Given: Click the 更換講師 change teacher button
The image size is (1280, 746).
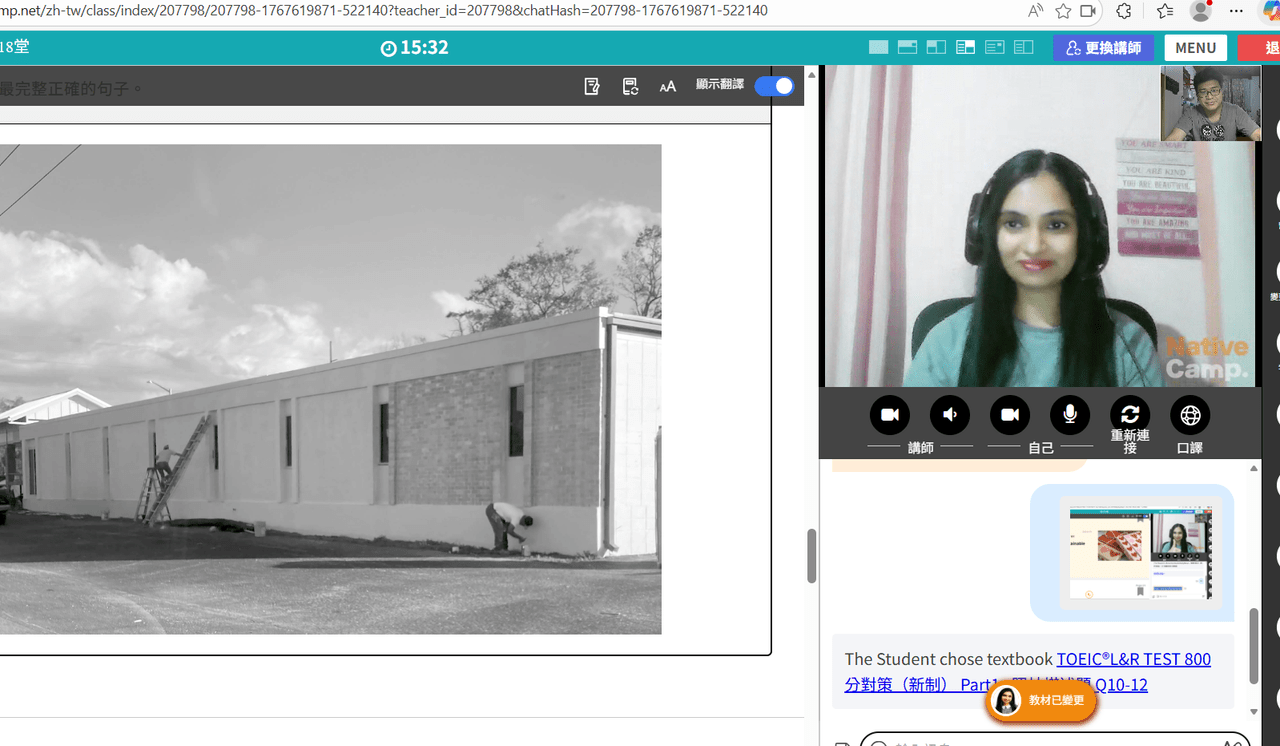Looking at the screenshot, I should click(x=1103, y=48).
